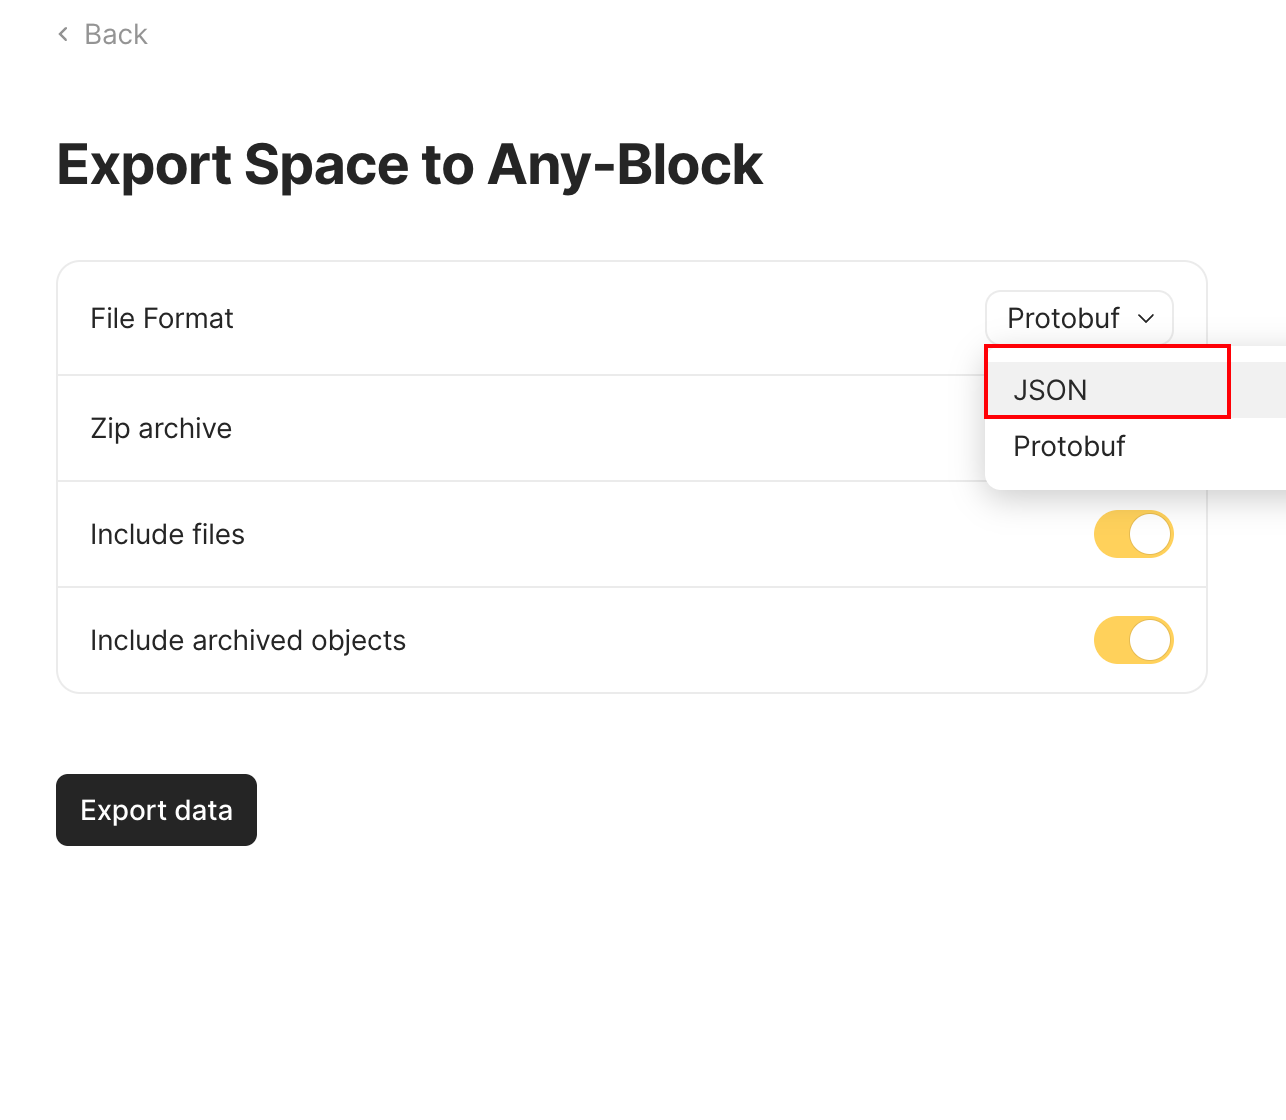The image size is (1286, 1120).
Task: Go back via the Back link text
Action: 116,35
